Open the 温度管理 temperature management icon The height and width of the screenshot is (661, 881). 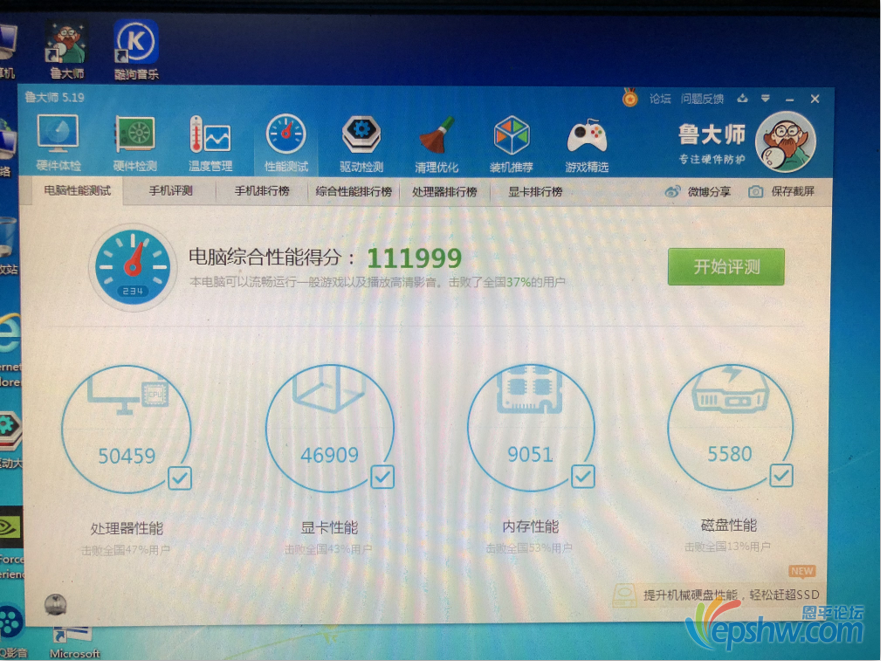pyautogui.click(x=210, y=143)
